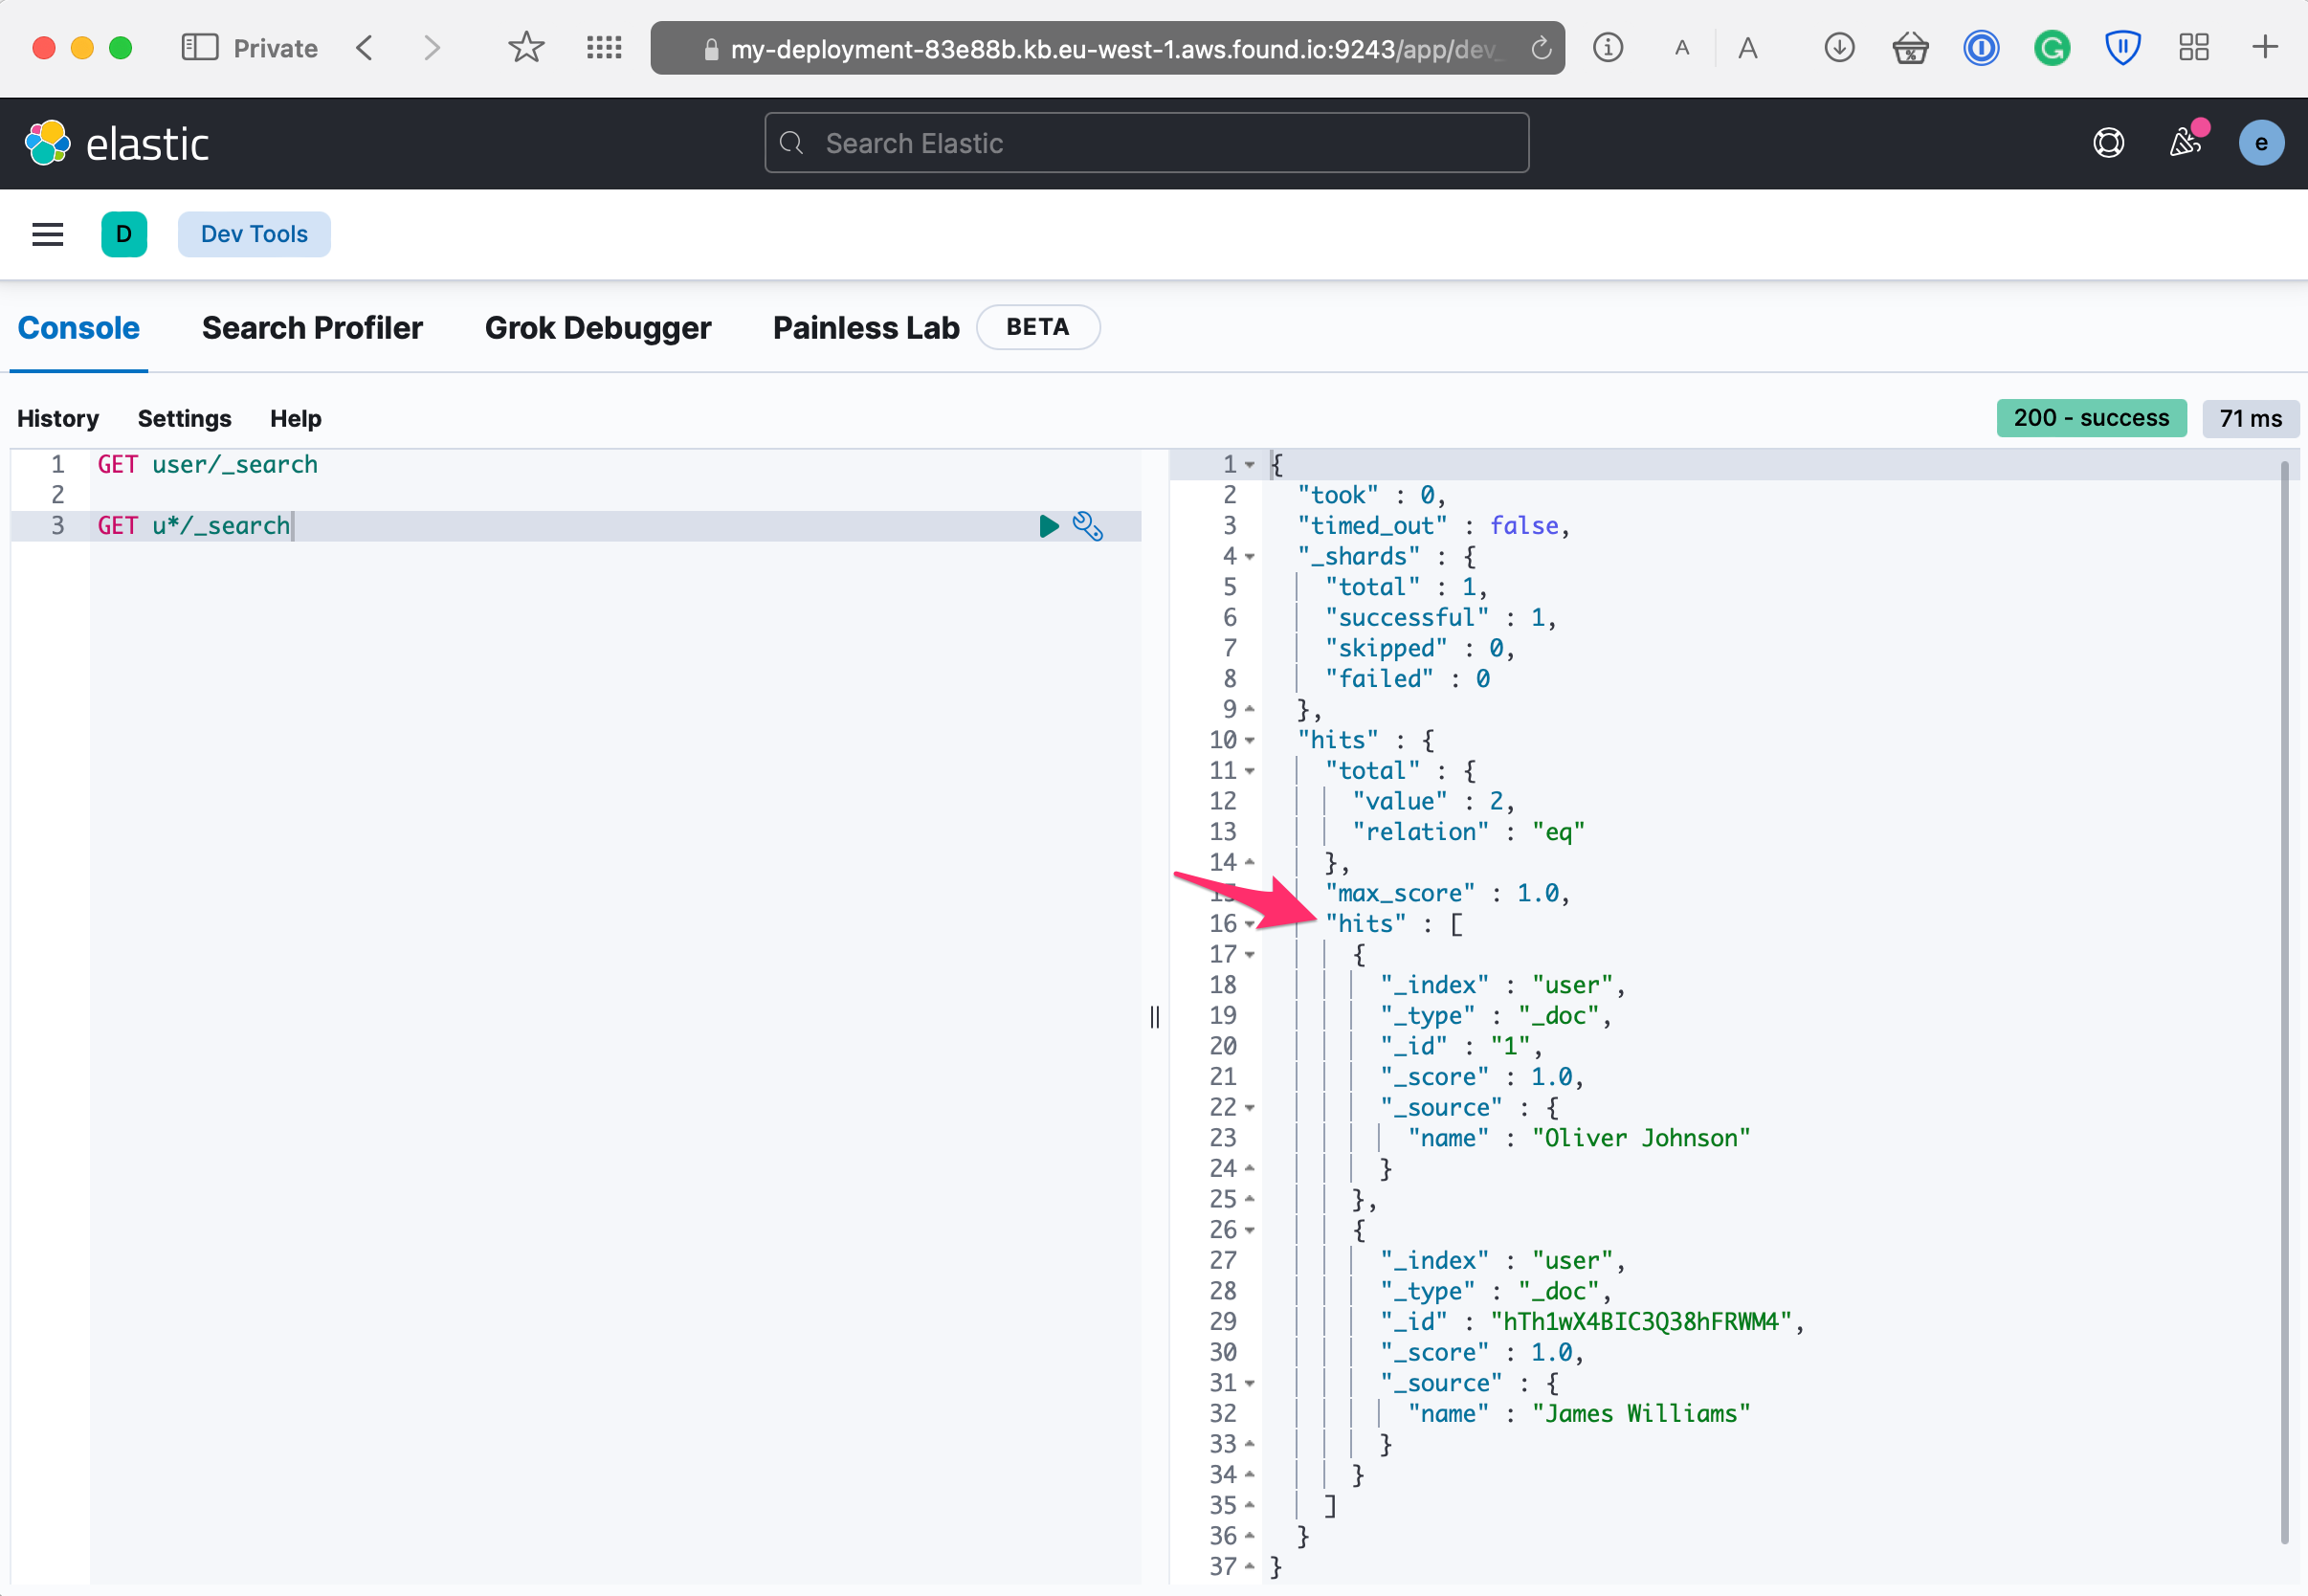Image resolution: width=2308 pixels, height=1596 pixels.
Task: Click the output pane vertical scrollbar
Action: [x=2284, y=1000]
